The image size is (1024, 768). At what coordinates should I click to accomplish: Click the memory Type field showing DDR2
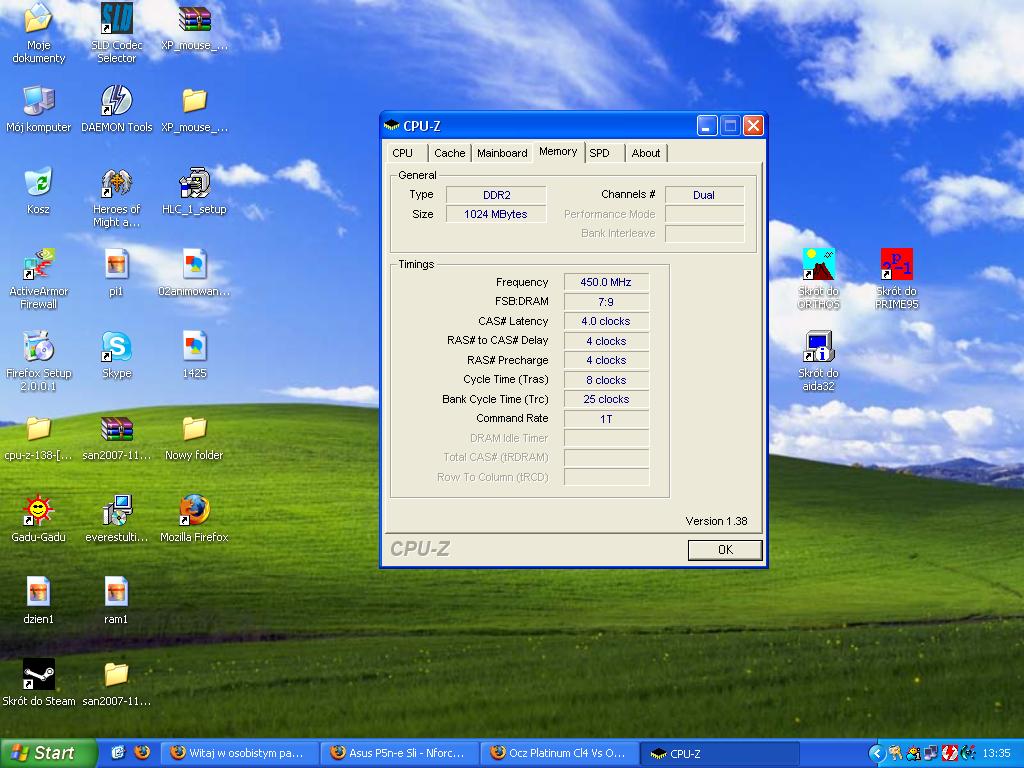coord(496,195)
